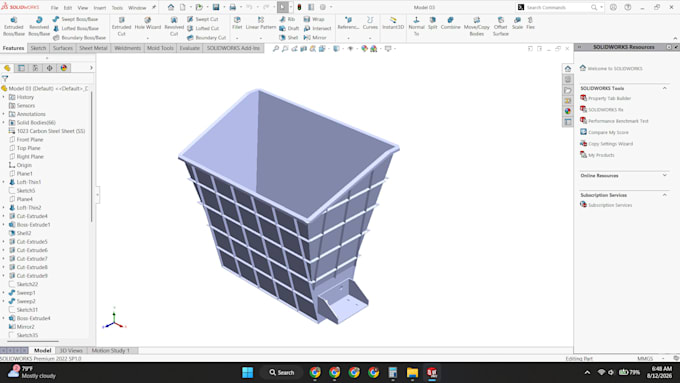Expand the Boss-Extrude1 feature
The image size is (680, 383).
coord(3,225)
